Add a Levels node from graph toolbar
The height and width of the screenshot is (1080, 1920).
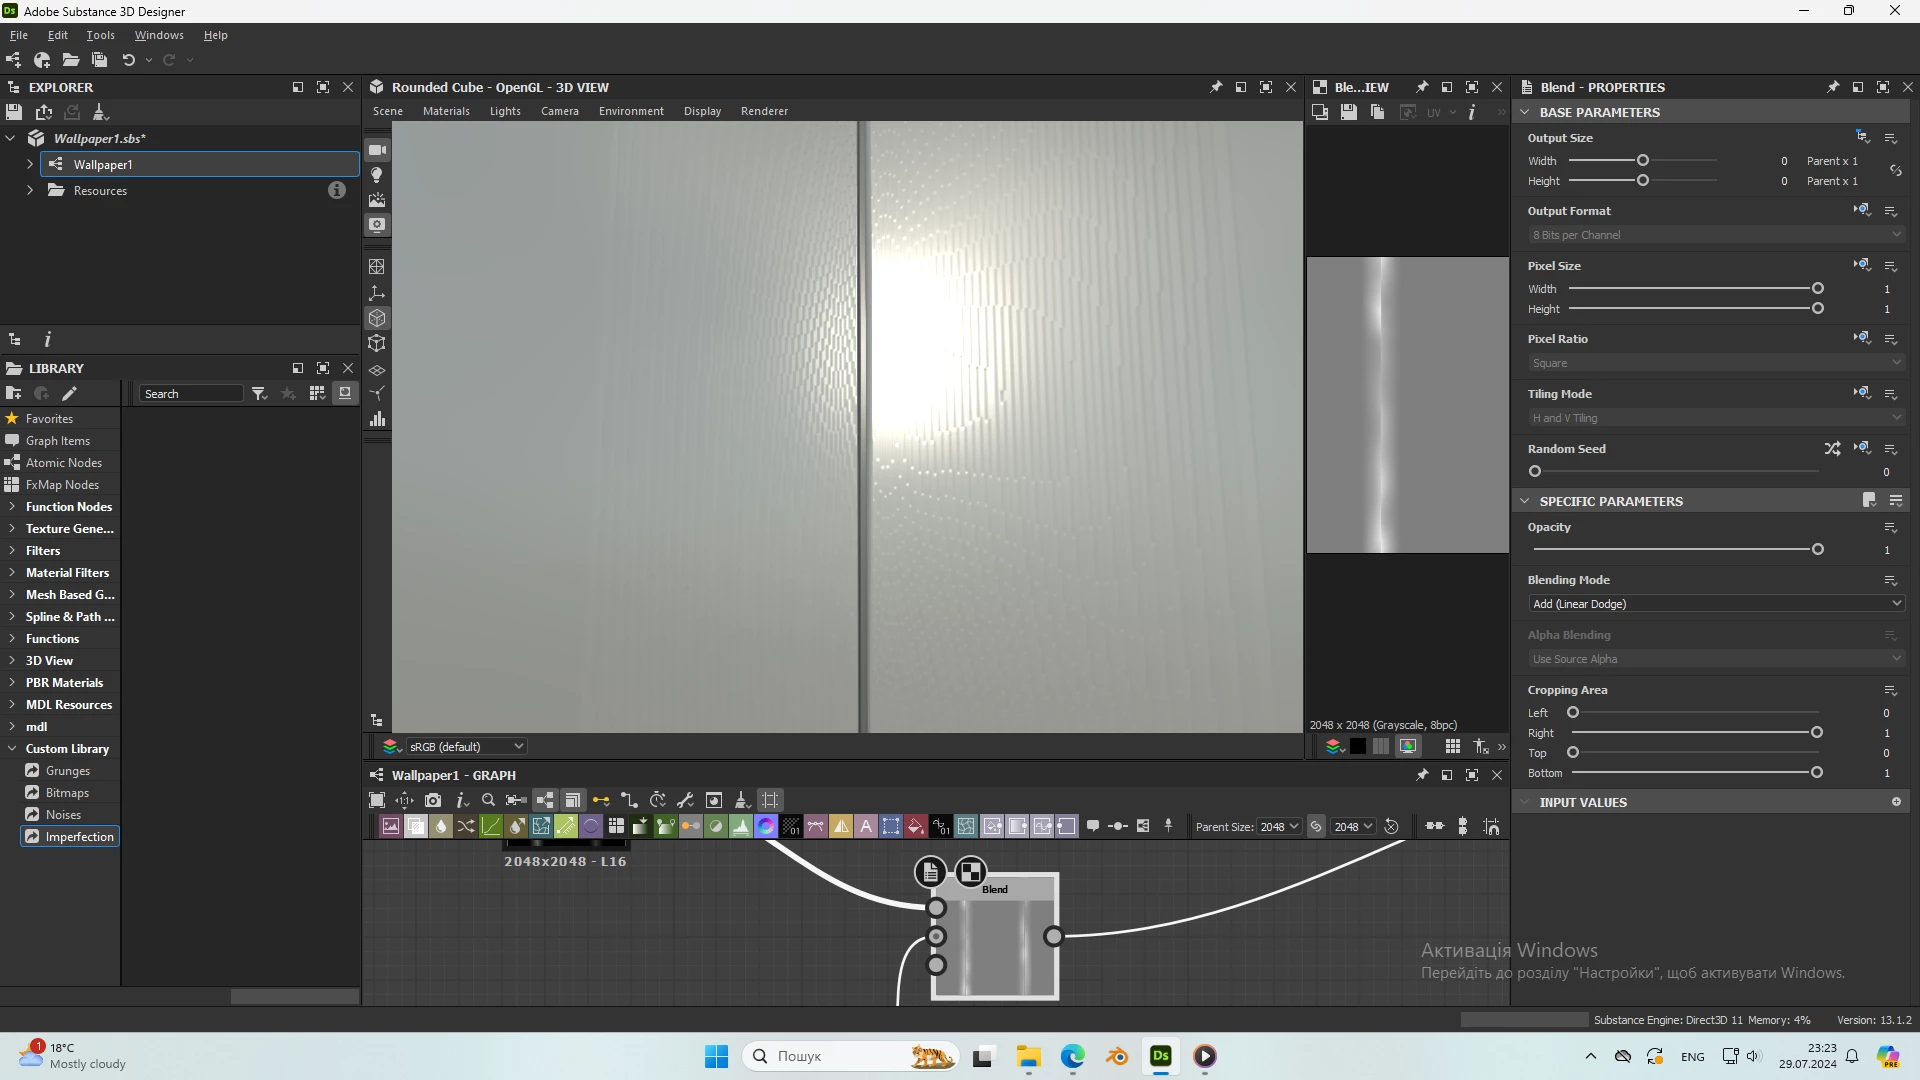741,826
